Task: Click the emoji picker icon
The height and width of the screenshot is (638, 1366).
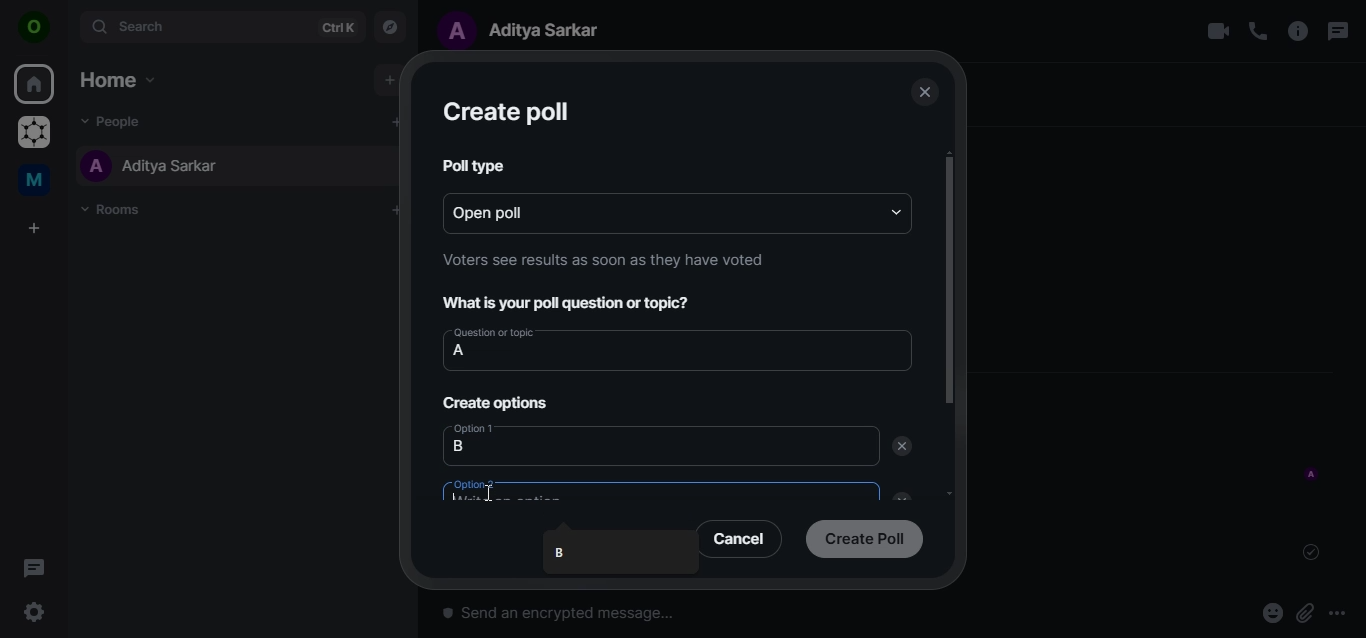Action: tap(1272, 613)
